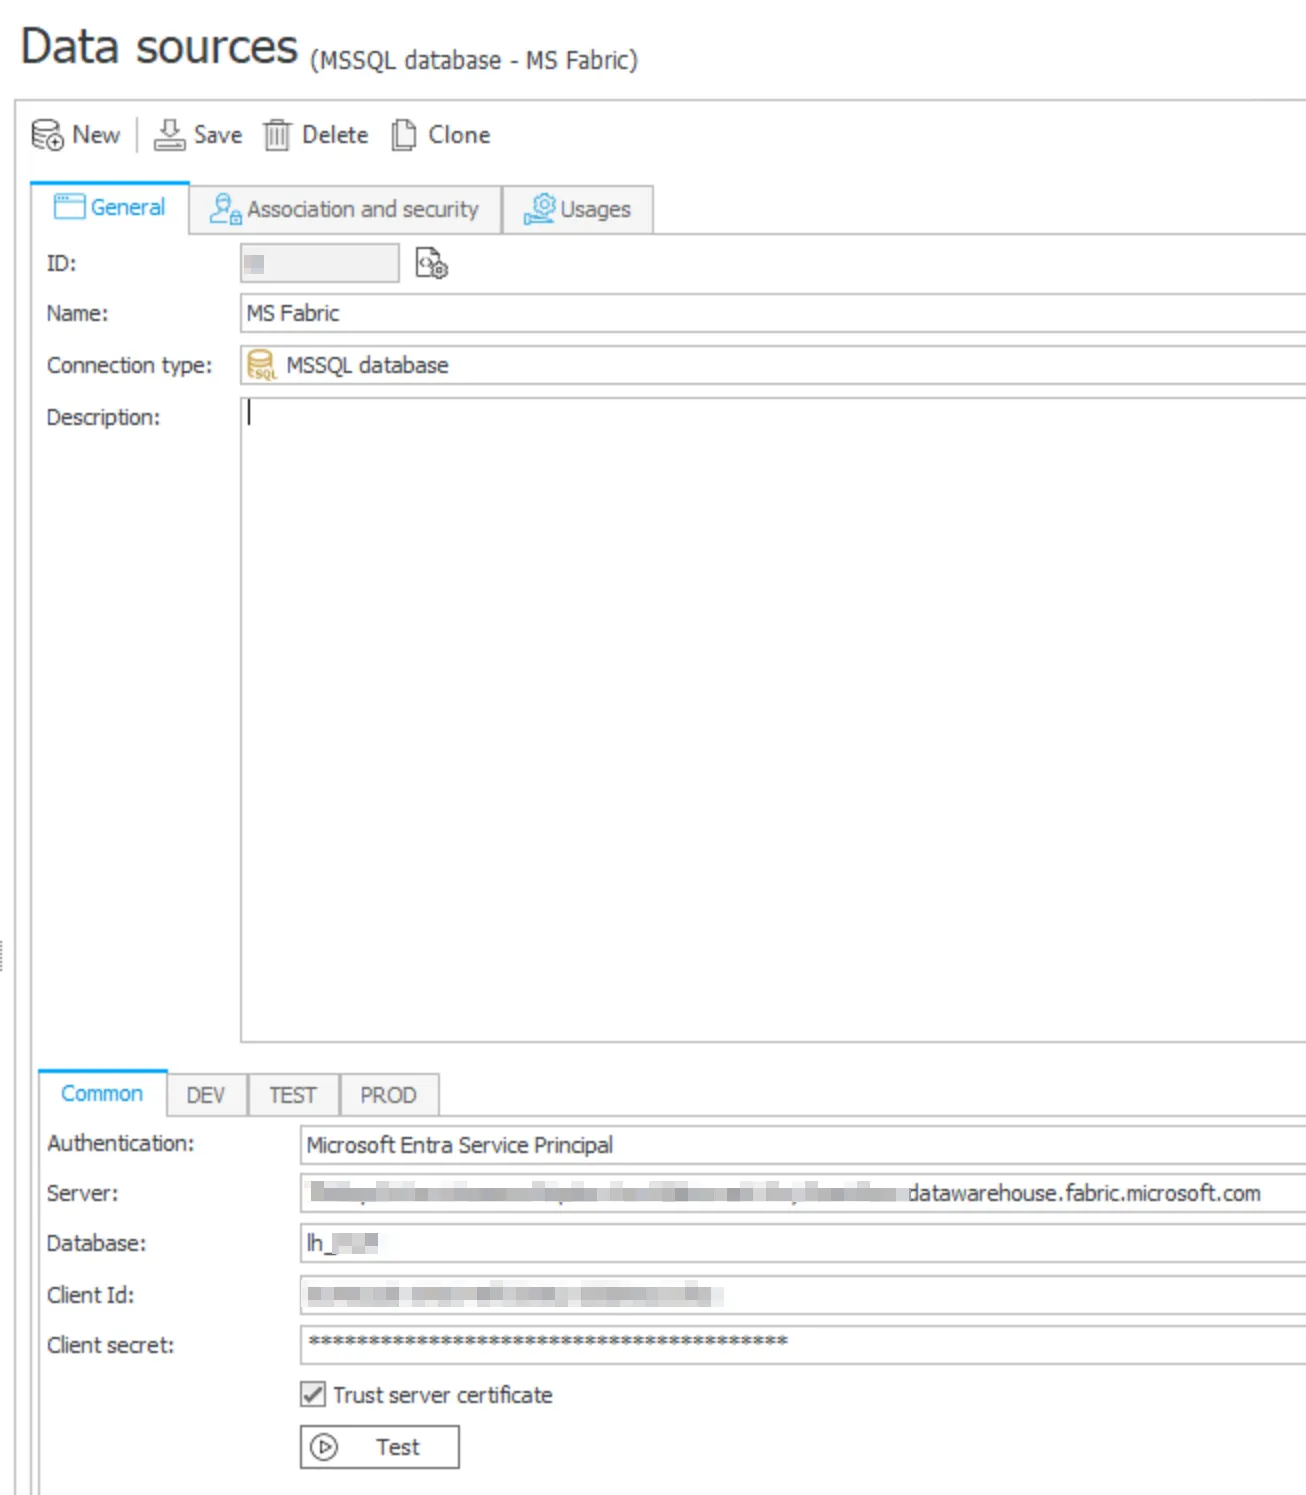Open the Authentication dropdown
The height and width of the screenshot is (1495, 1306).
[x=803, y=1145]
